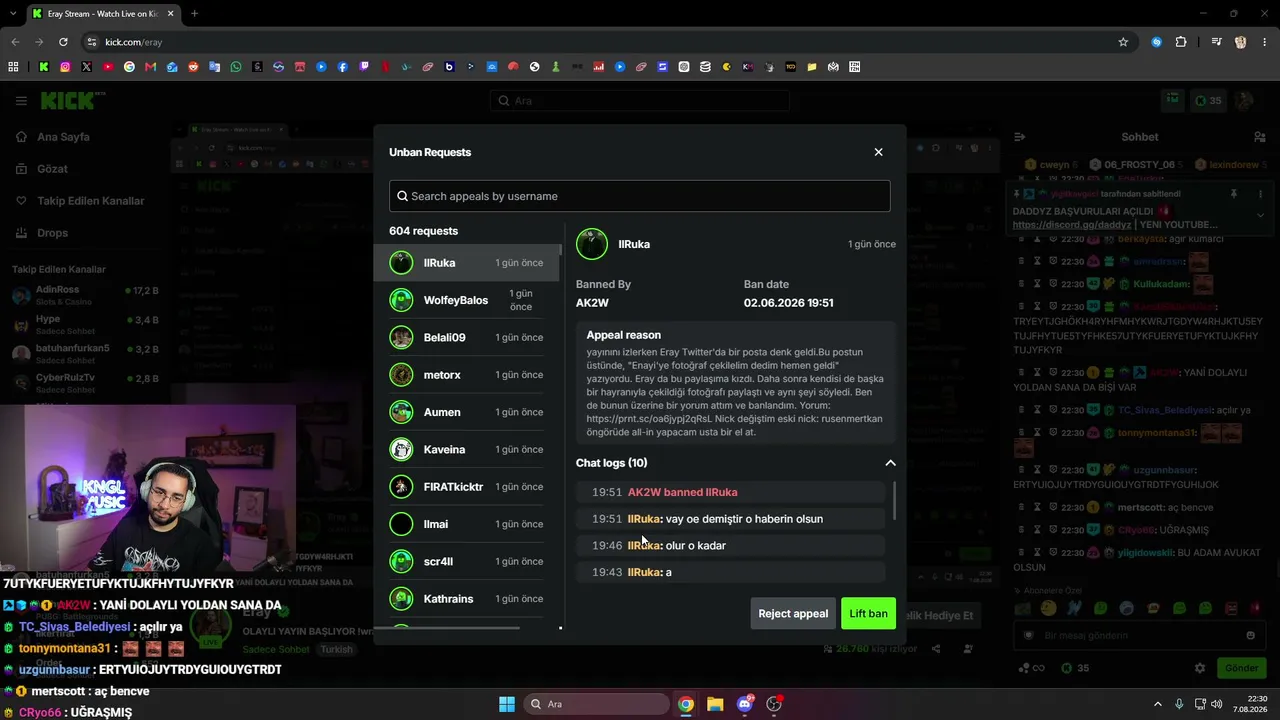This screenshot has width=1280, height=720.
Task: Bookmark this page with the star
Action: click(x=1123, y=42)
